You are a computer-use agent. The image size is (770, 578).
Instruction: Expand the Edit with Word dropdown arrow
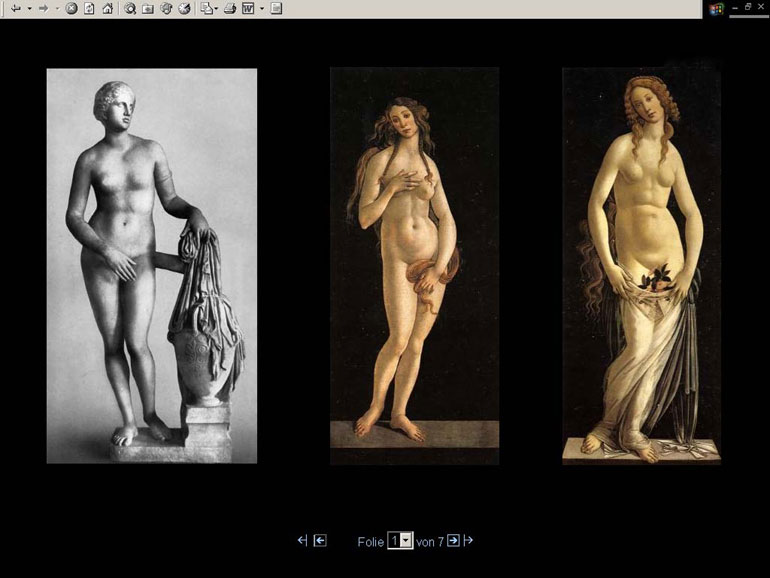coord(261,8)
